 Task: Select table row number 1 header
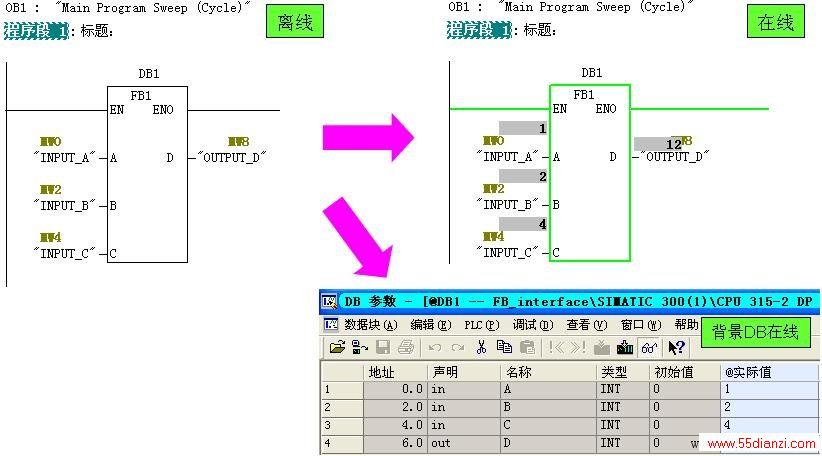(x=342, y=389)
